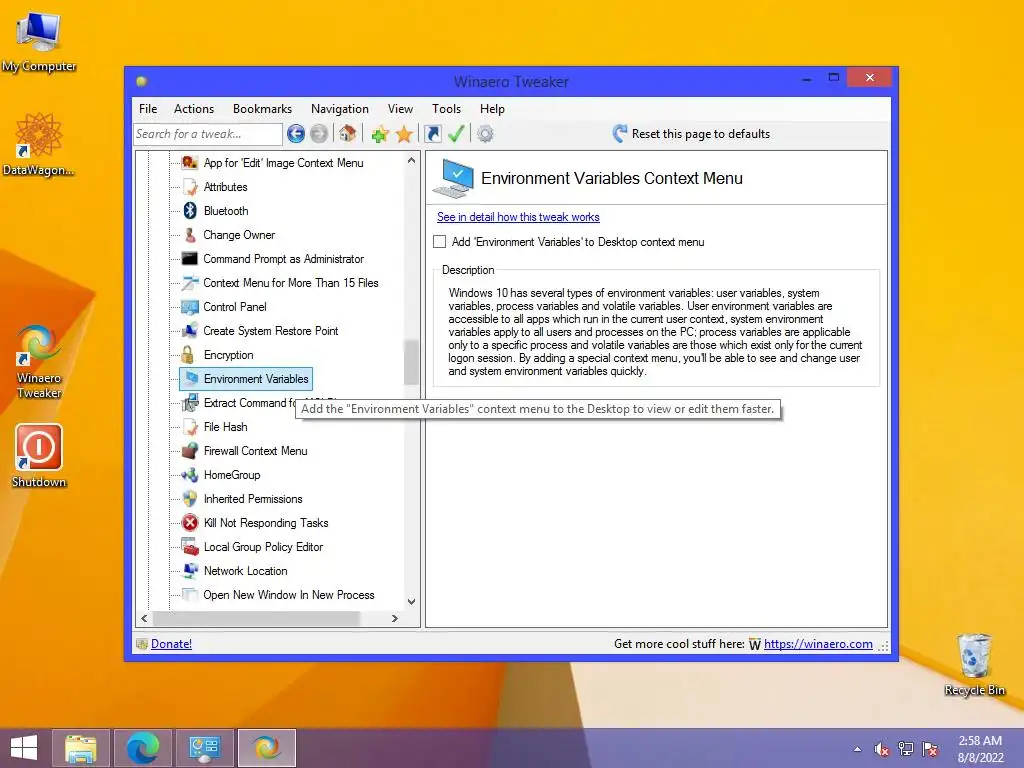The image size is (1024, 768).
Task: Open the Help menu
Action: [492, 109]
